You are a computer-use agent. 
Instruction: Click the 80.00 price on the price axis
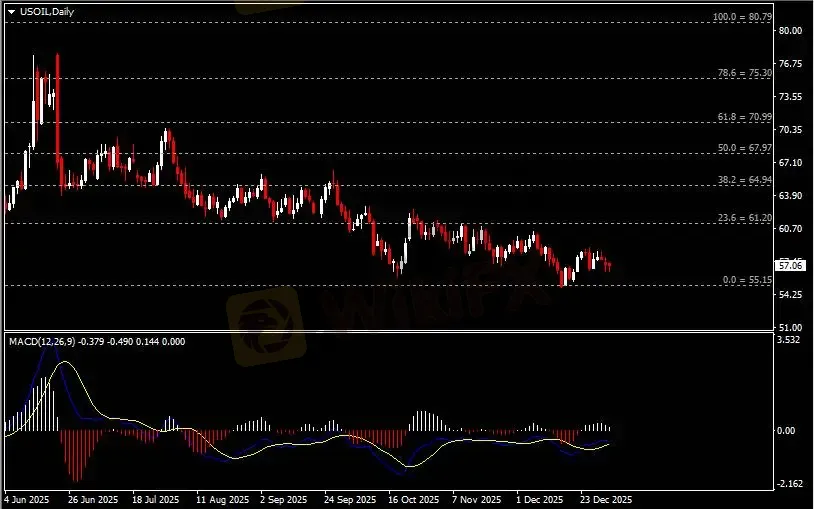point(790,31)
